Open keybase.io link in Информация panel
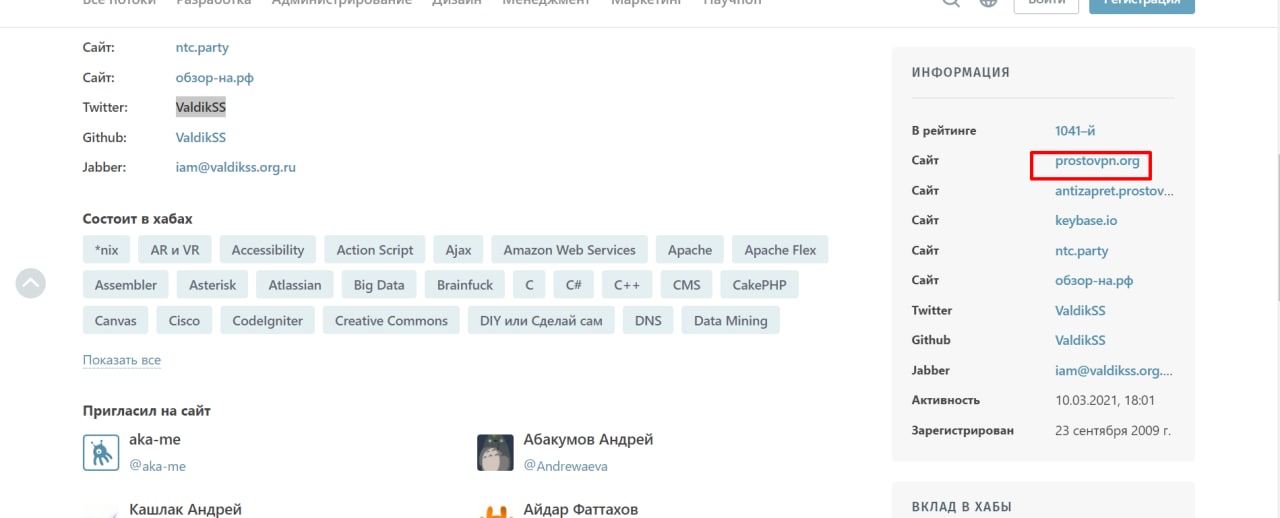This screenshot has height=518, width=1280. tap(1086, 221)
